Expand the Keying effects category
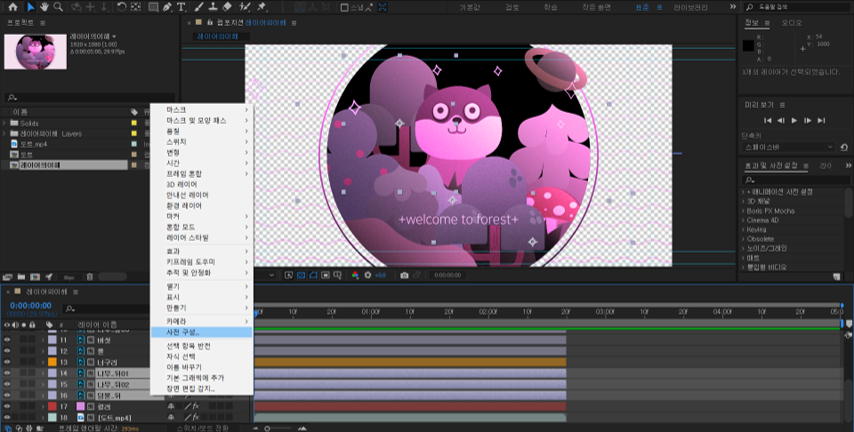854x432 pixels. point(743,229)
